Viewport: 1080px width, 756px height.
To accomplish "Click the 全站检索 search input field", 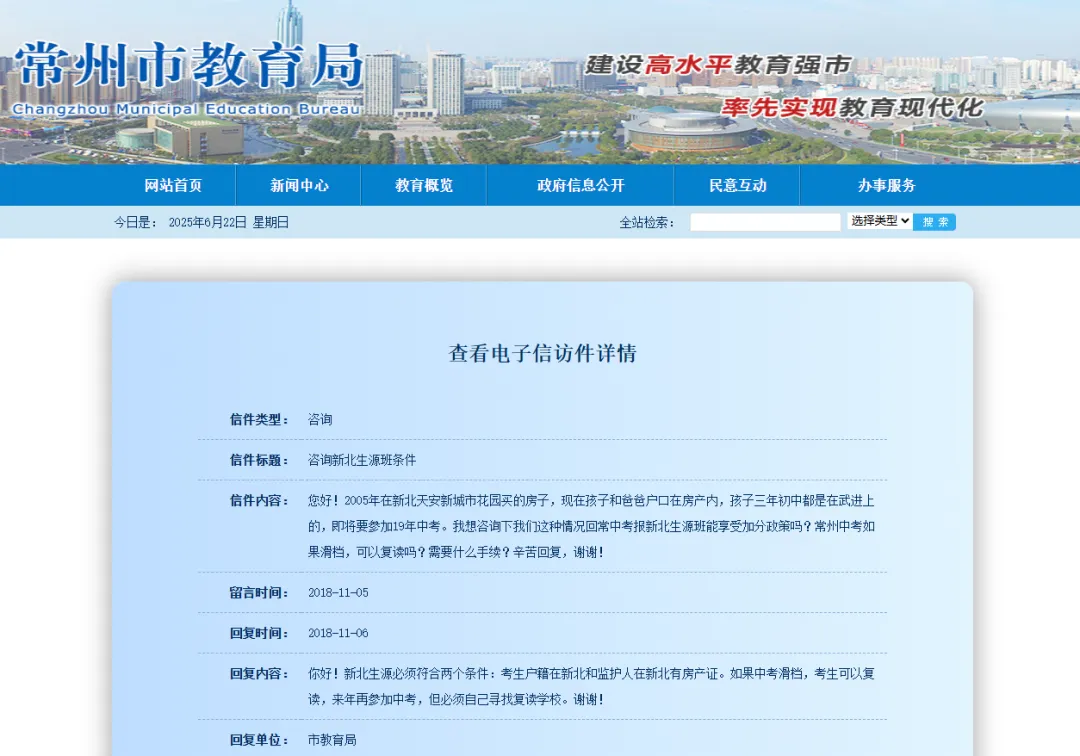I will [x=765, y=222].
